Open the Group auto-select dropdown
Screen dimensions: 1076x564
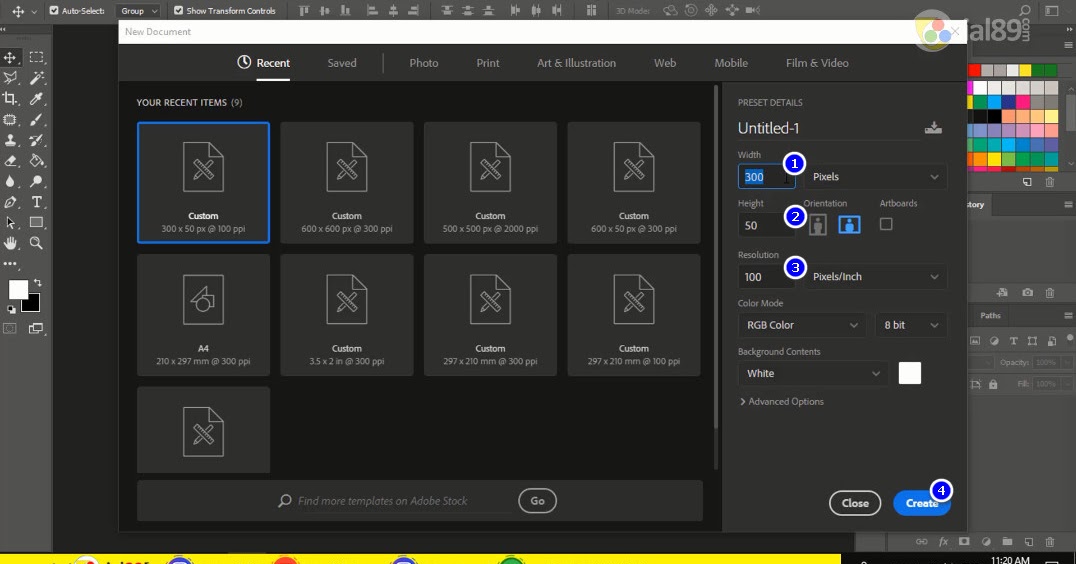(x=138, y=10)
